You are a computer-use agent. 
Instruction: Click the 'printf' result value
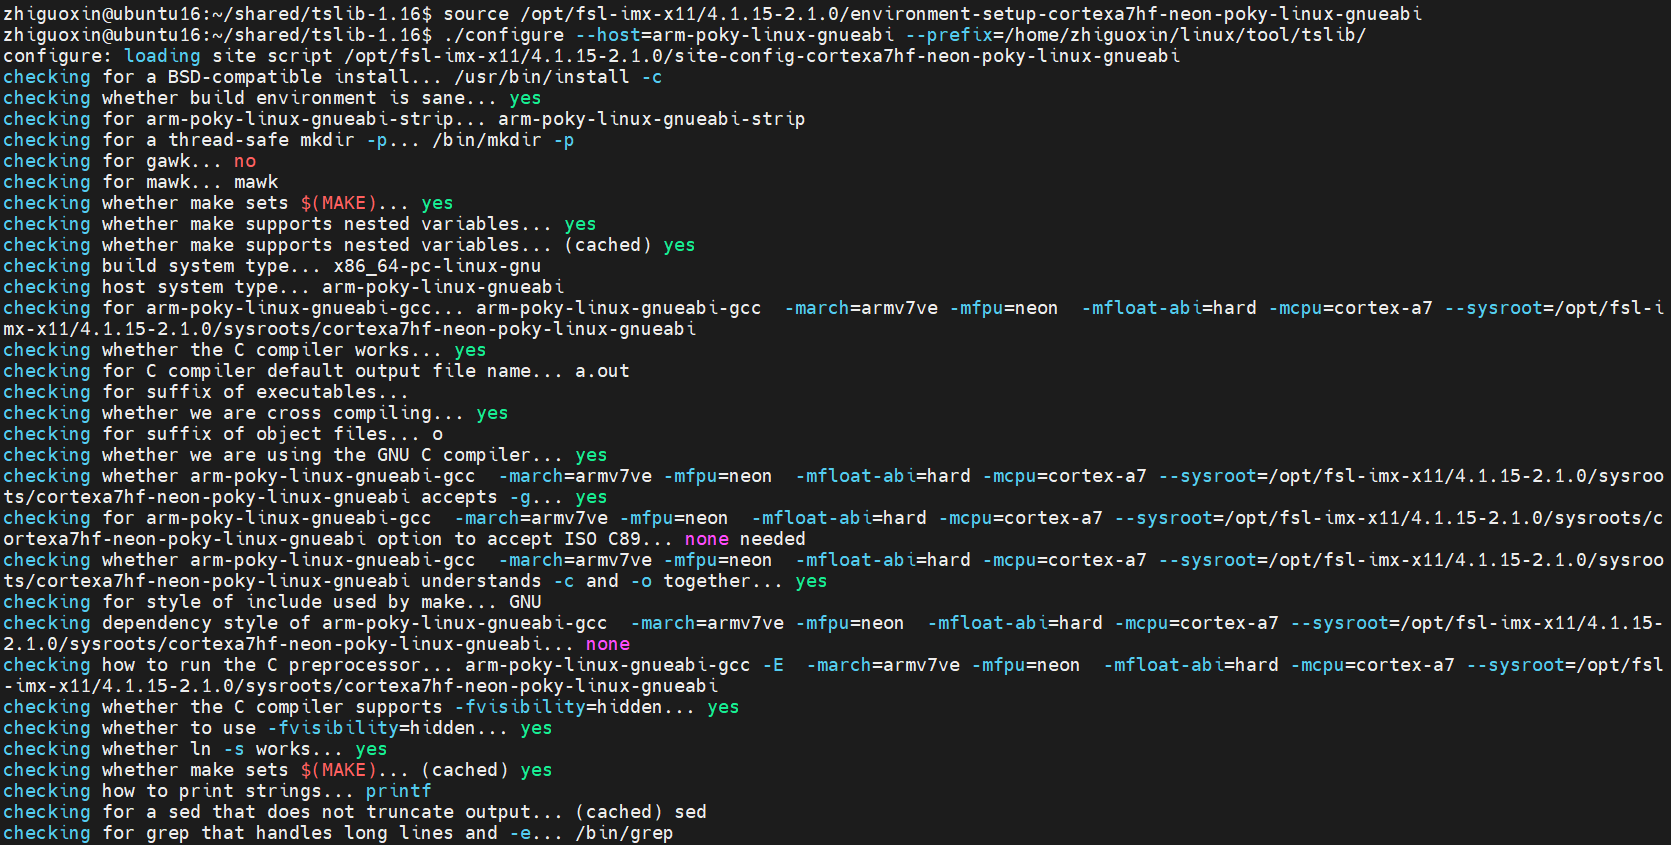point(398,791)
